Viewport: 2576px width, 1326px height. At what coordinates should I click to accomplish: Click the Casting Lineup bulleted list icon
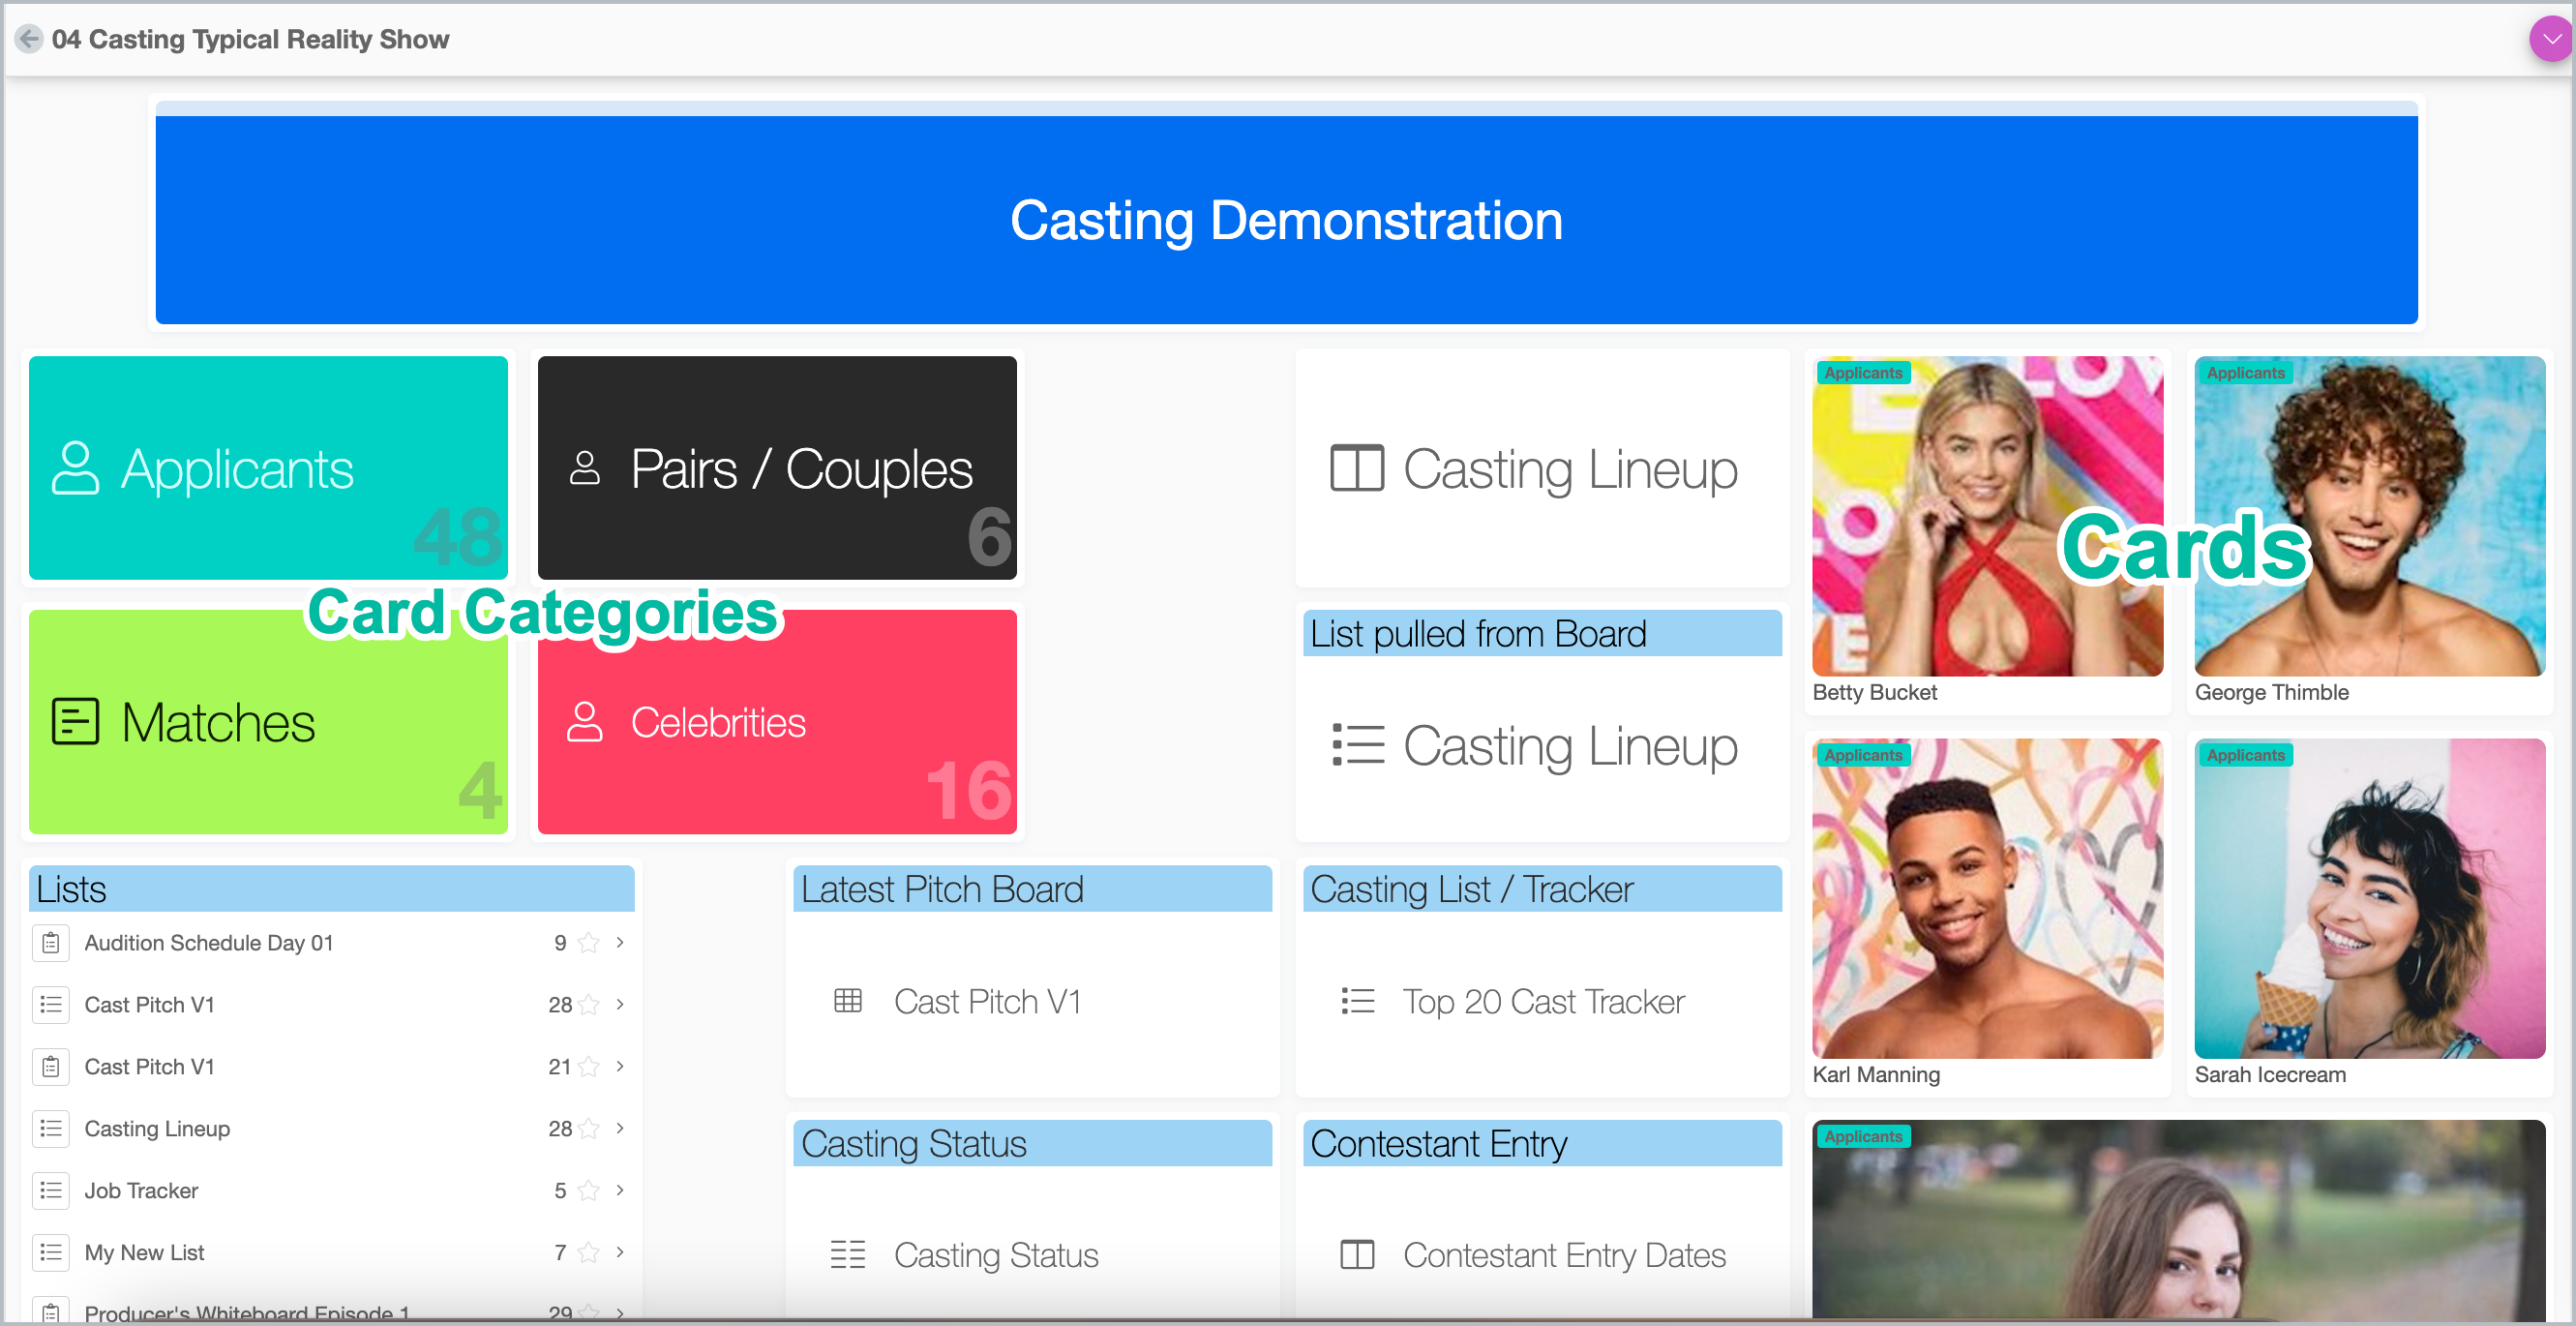tap(1358, 745)
